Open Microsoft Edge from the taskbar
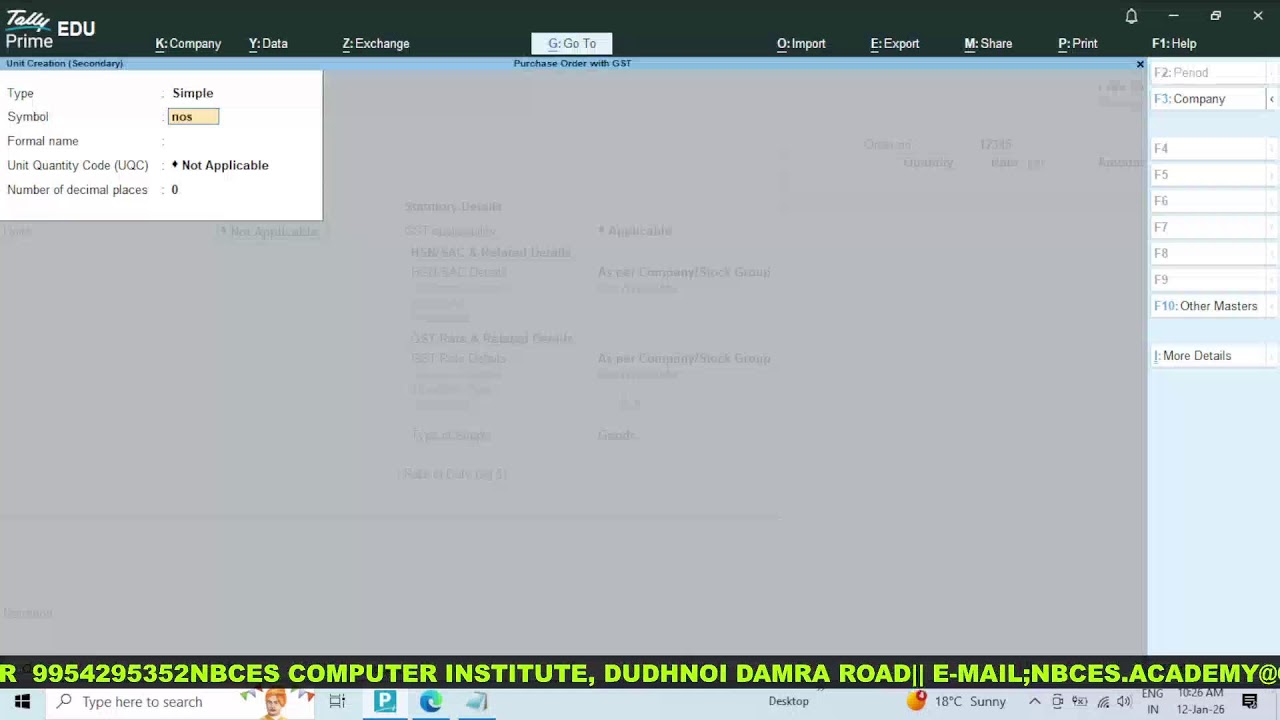 [x=431, y=702]
